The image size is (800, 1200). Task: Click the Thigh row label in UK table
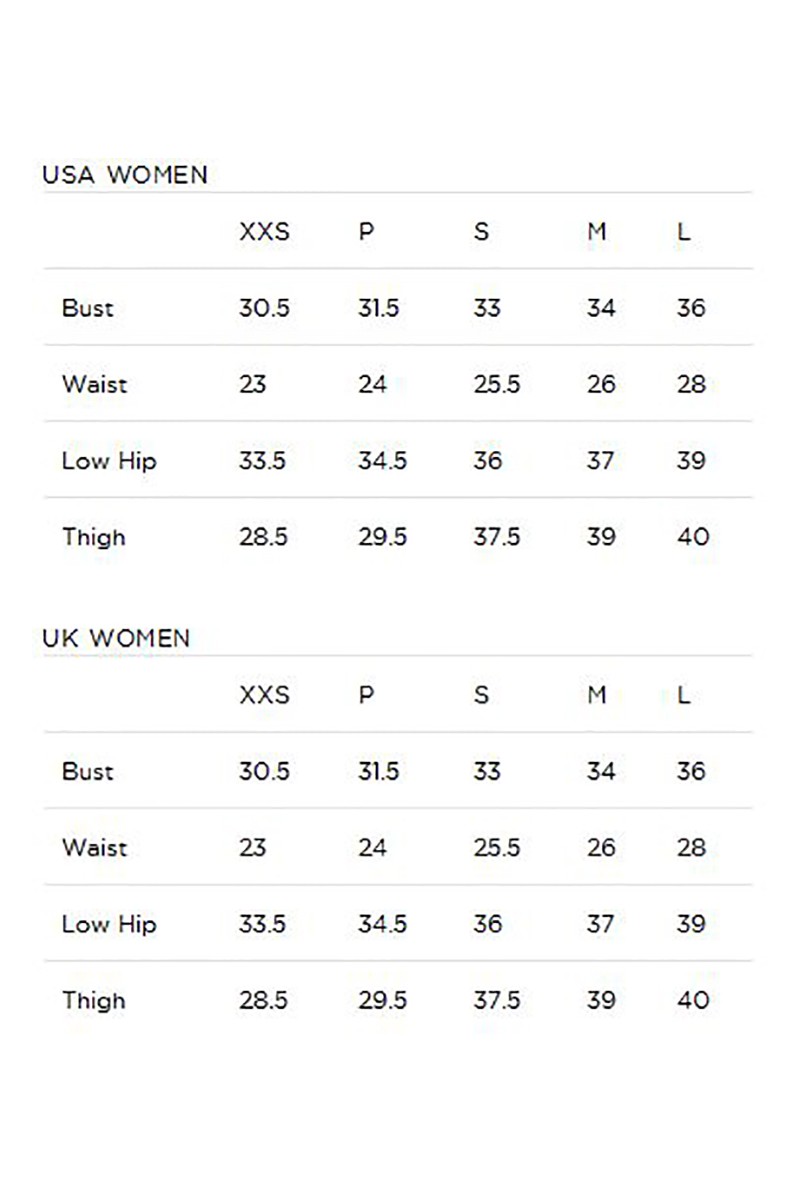(x=93, y=1000)
